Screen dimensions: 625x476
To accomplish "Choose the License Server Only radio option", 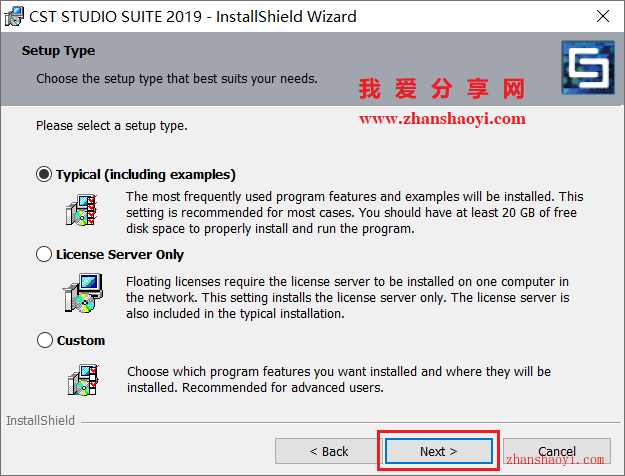I will (x=44, y=254).
